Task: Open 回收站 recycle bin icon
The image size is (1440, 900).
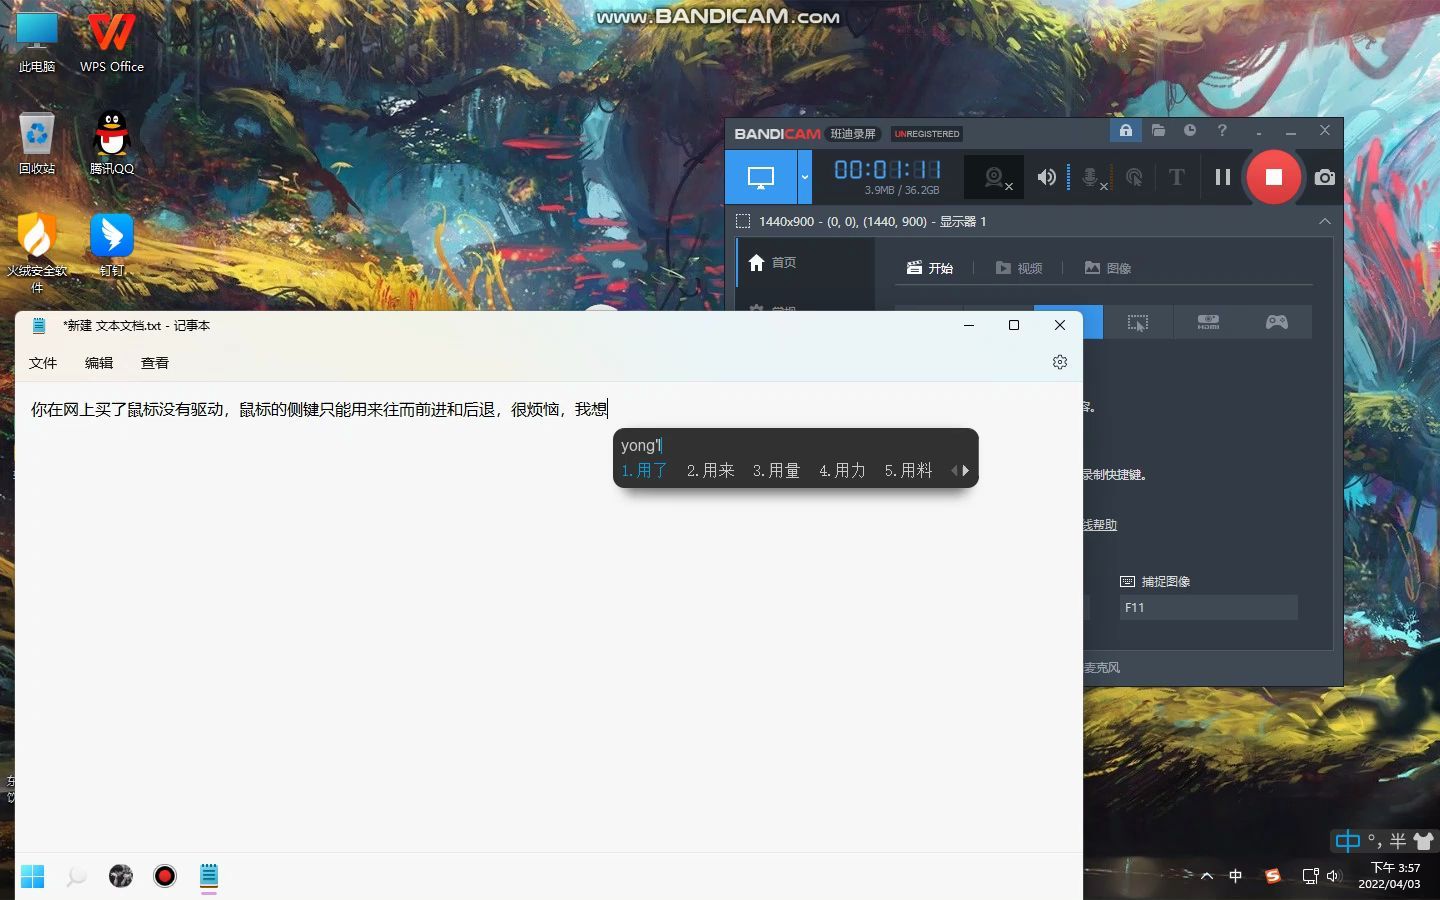Action: click(x=37, y=142)
